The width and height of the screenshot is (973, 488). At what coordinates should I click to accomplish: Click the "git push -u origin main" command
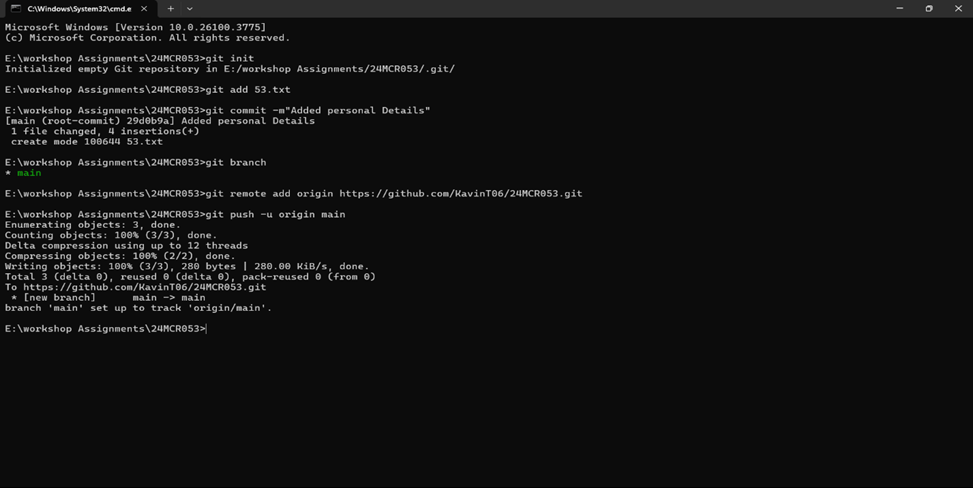coord(276,214)
